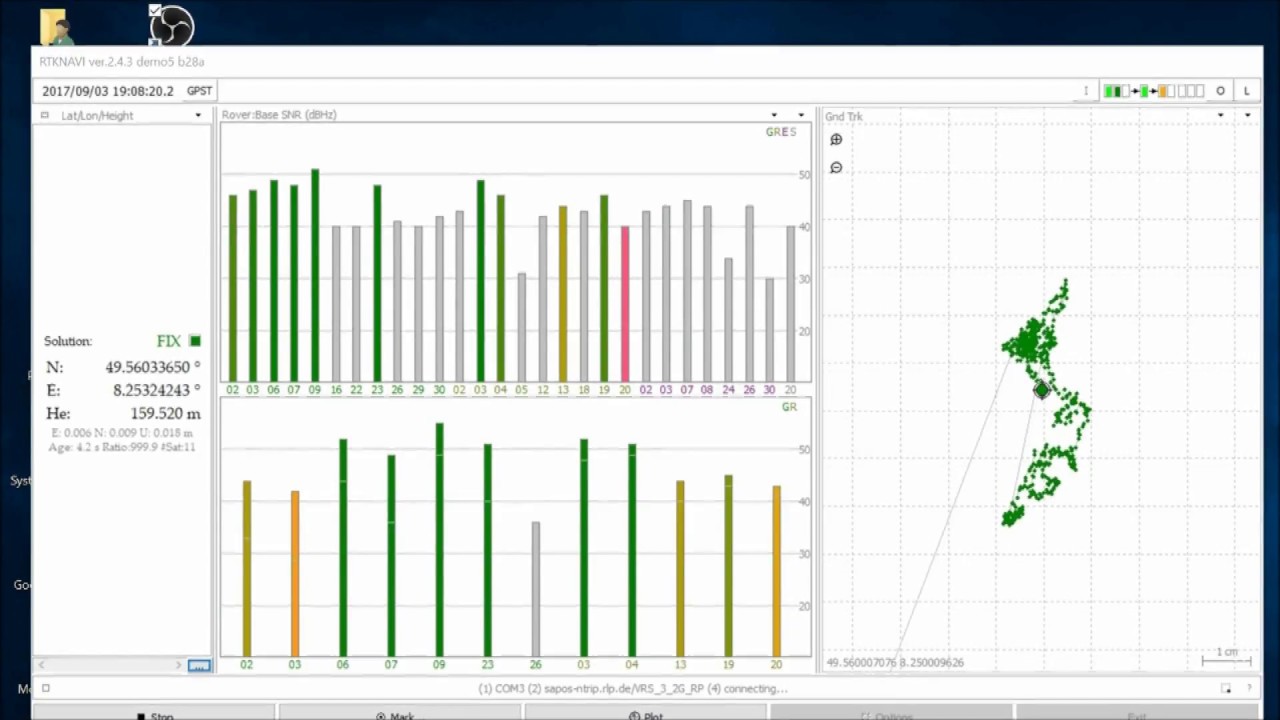Click the L log stream button
This screenshot has height=720, width=1280.
click(1247, 91)
